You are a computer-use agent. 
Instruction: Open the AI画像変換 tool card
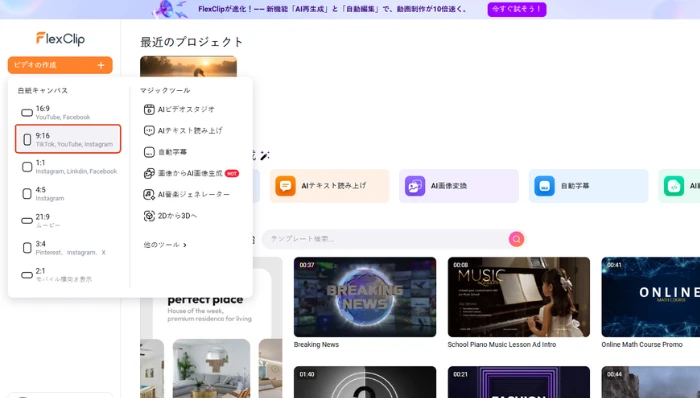[x=459, y=186]
